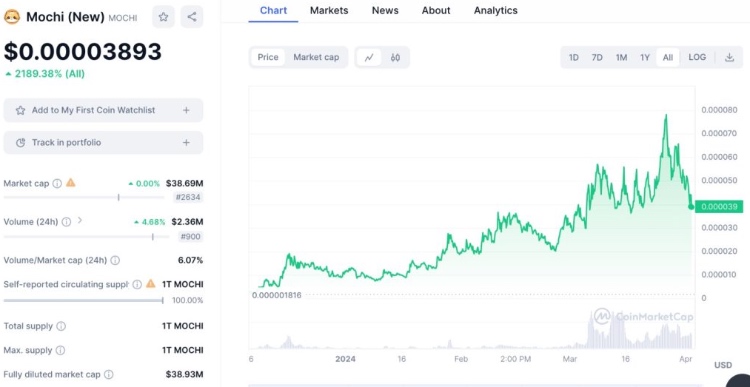Image resolution: width=750 pixels, height=387 pixels.
Task: Click the download chart icon
Action: 729,57
